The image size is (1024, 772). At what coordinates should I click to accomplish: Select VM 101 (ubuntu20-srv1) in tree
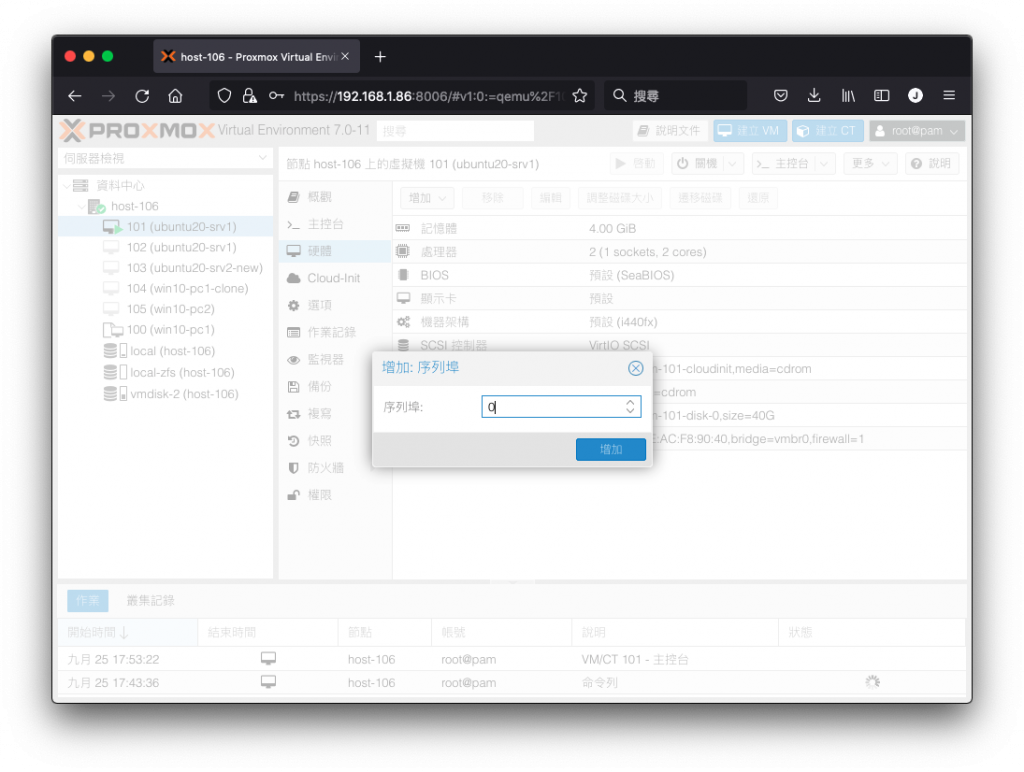181,227
